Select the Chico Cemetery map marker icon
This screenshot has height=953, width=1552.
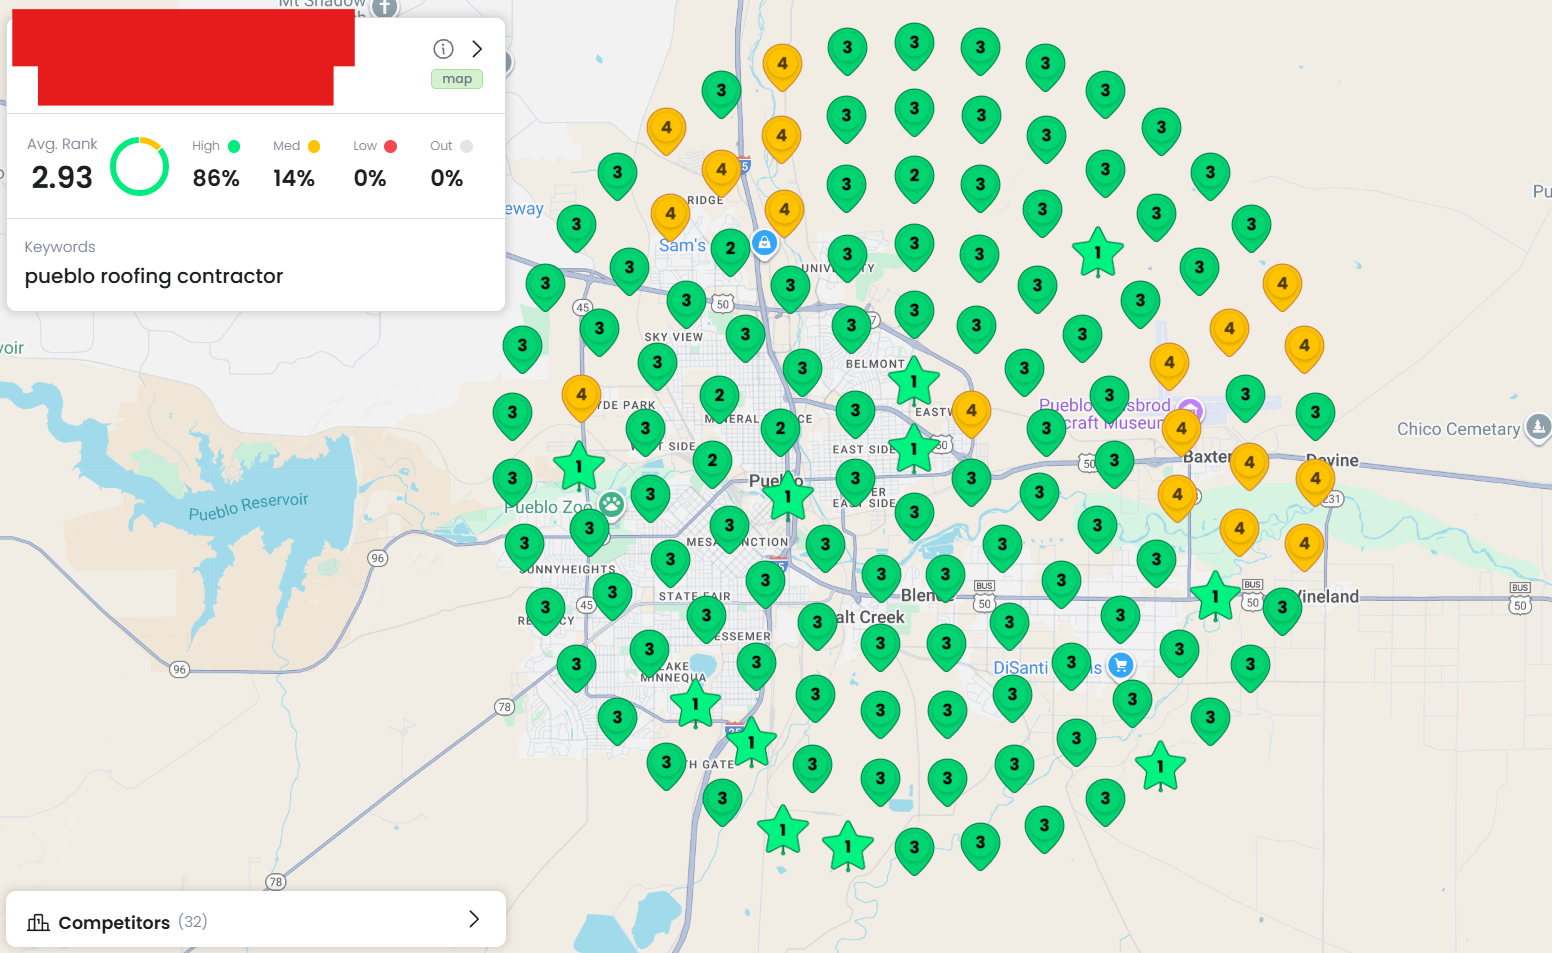pyautogui.click(x=1538, y=427)
